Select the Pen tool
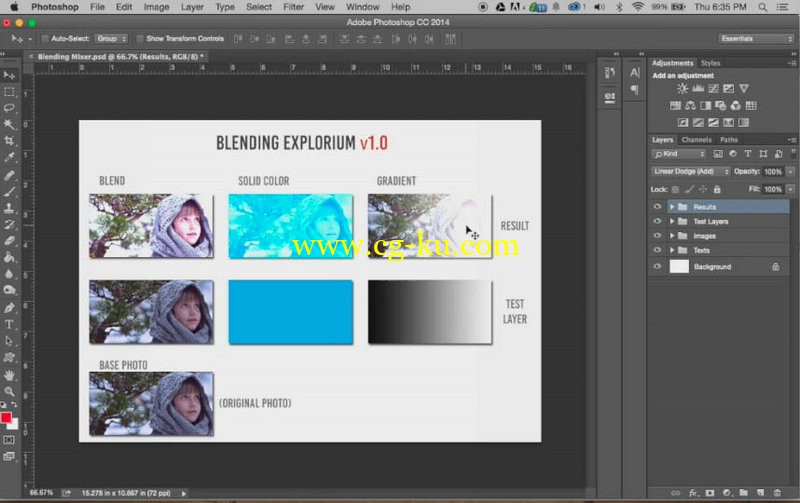This screenshot has width=800, height=503. point(9,308)
